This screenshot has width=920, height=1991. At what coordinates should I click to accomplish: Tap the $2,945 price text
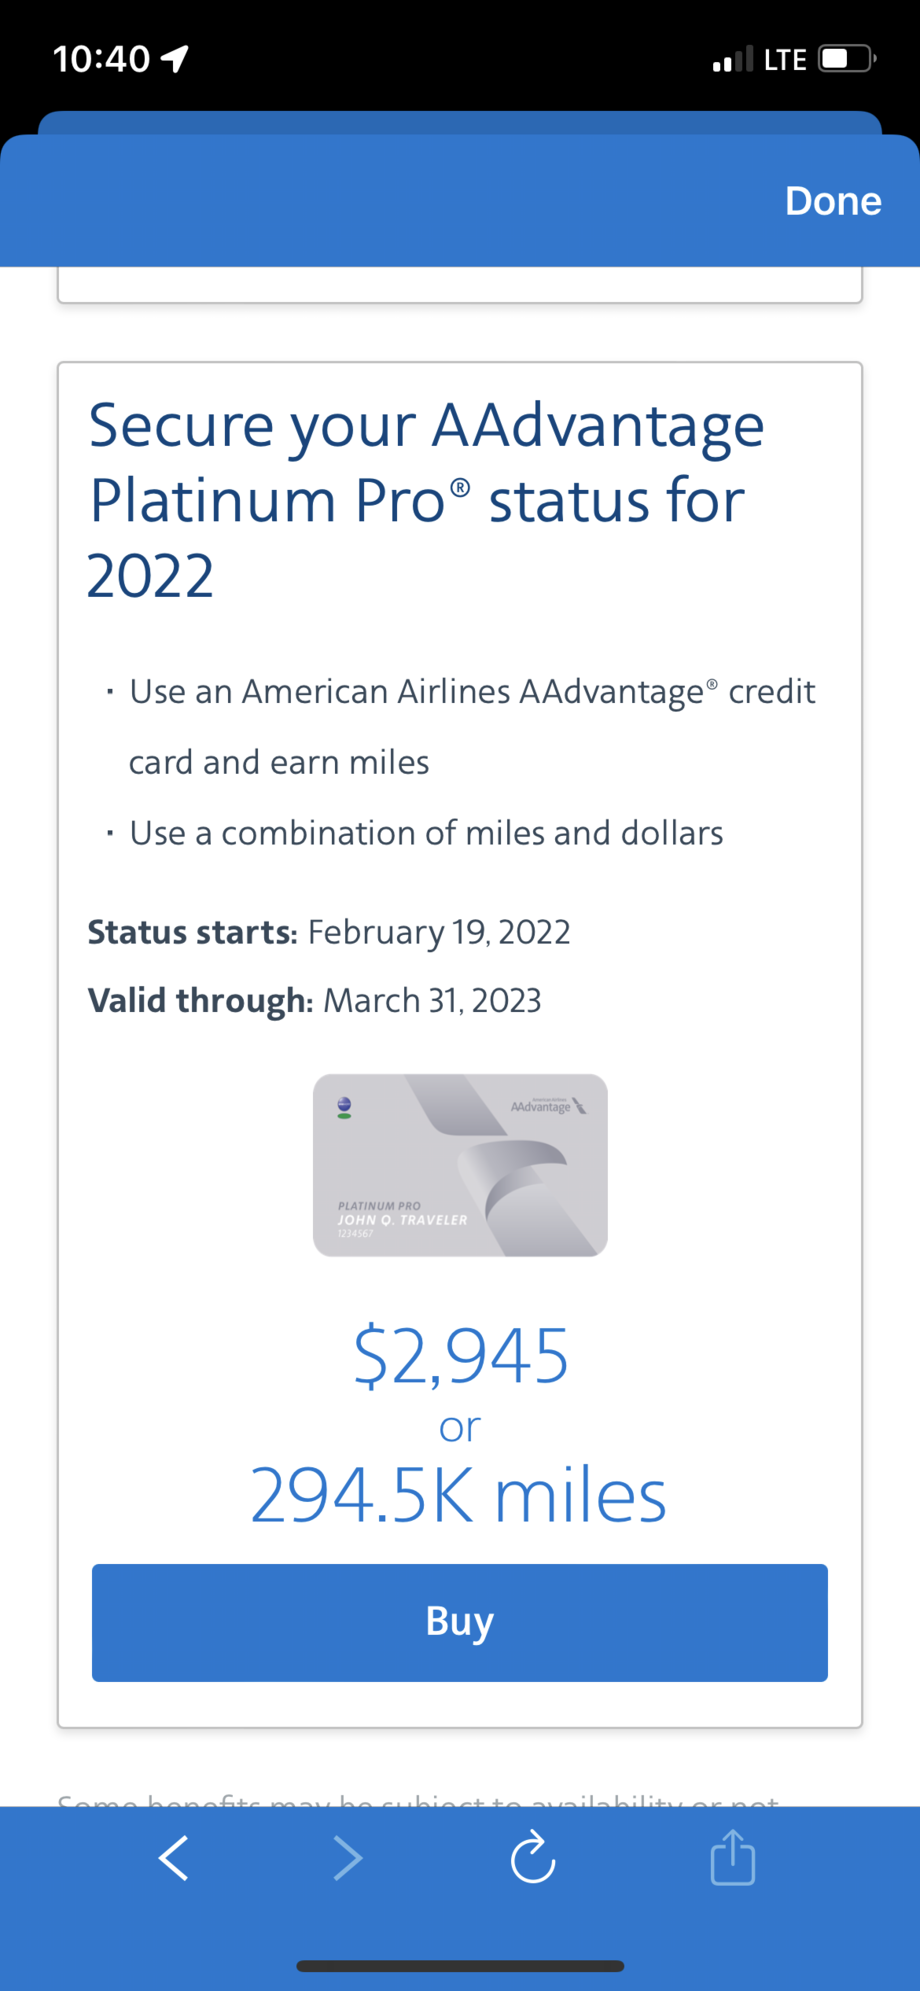point(461,1356)
